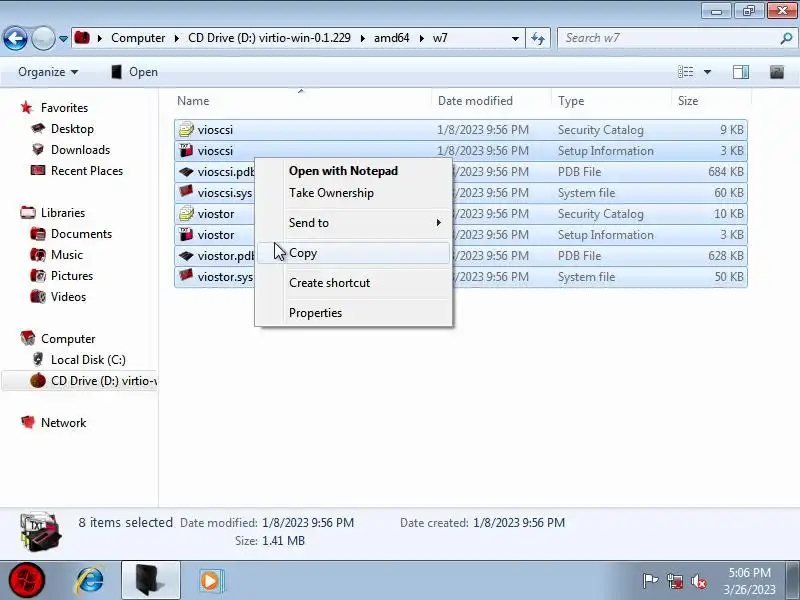Click the vioscsi.pdb file icon
Image resolution: width=800 pixels, height=600 pixels.
[186, 171]
